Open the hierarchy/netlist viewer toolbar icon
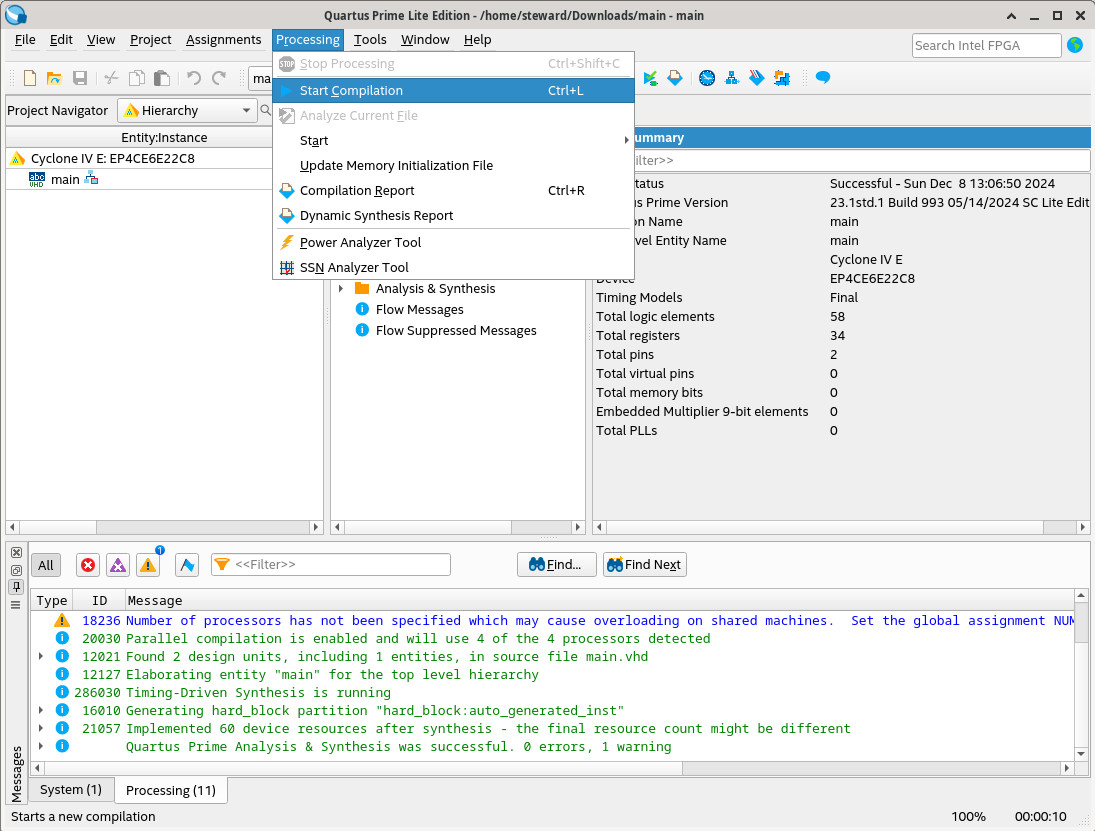Image resolution: width=1095 pixels, height=831 pixels. [x=732, y=78]
